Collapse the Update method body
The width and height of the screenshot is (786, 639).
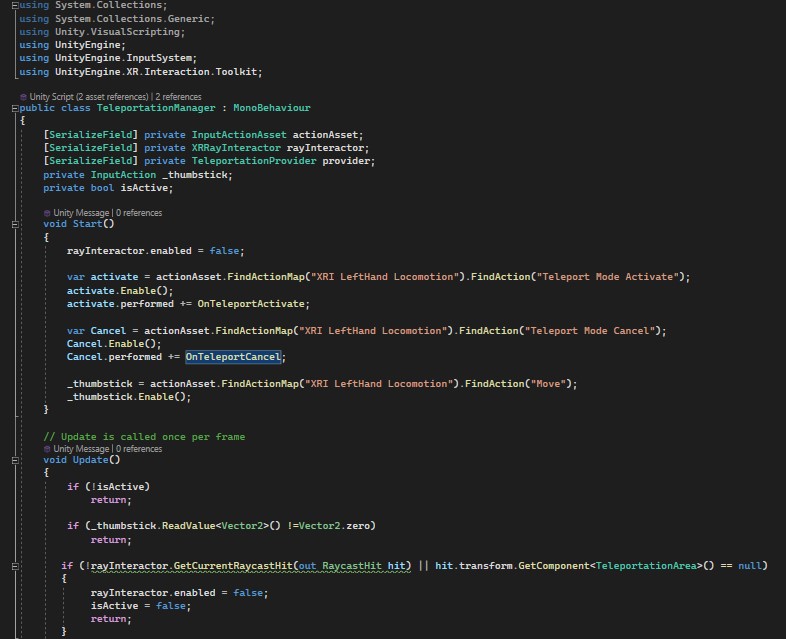(x=14, y=460)
